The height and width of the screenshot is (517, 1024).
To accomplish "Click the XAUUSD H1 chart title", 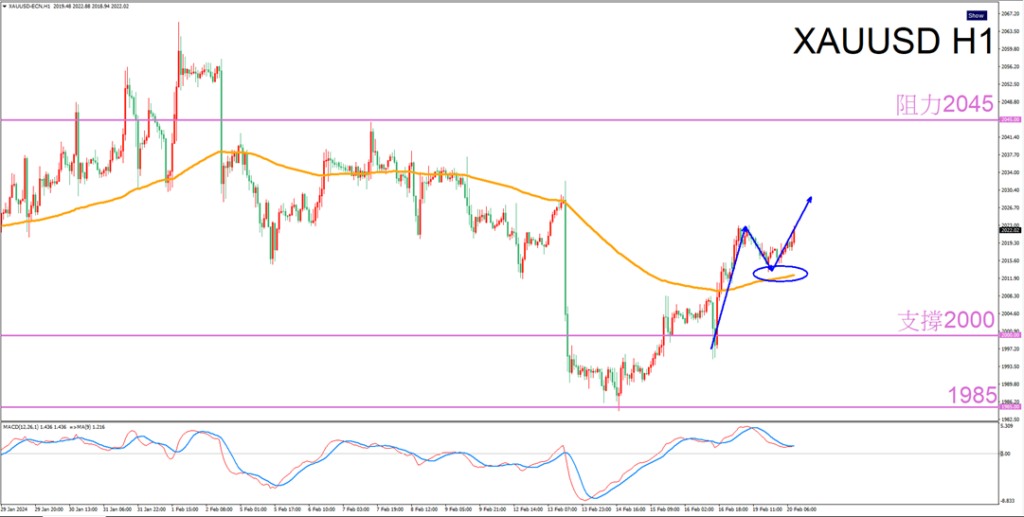I will (x=891, y=42).
